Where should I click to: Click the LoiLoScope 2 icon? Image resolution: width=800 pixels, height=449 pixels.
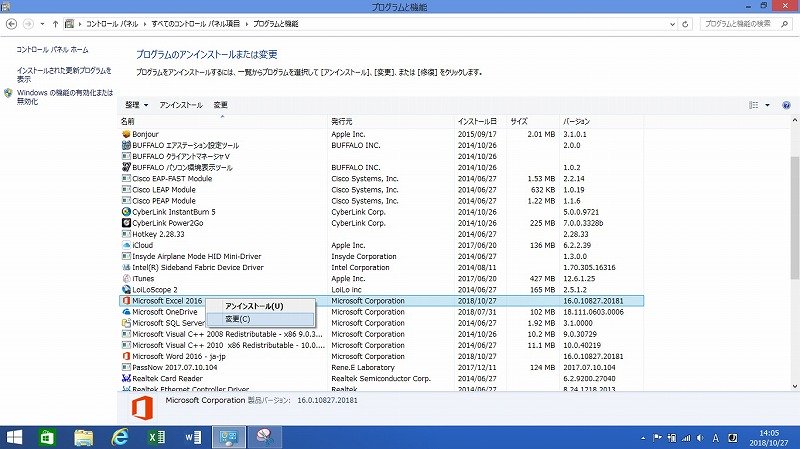click(x=126, y=290)
